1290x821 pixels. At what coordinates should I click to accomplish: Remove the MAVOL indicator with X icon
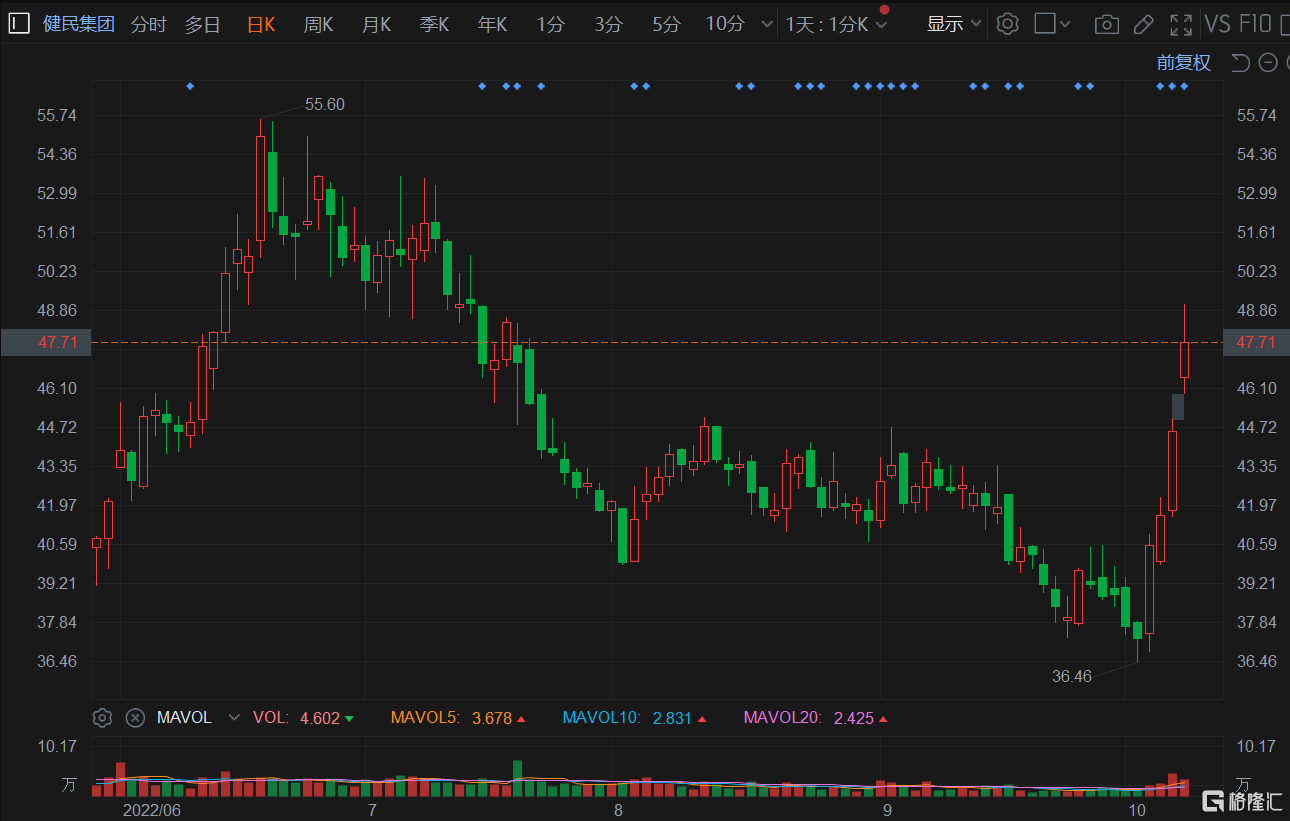tap(135, 717)
